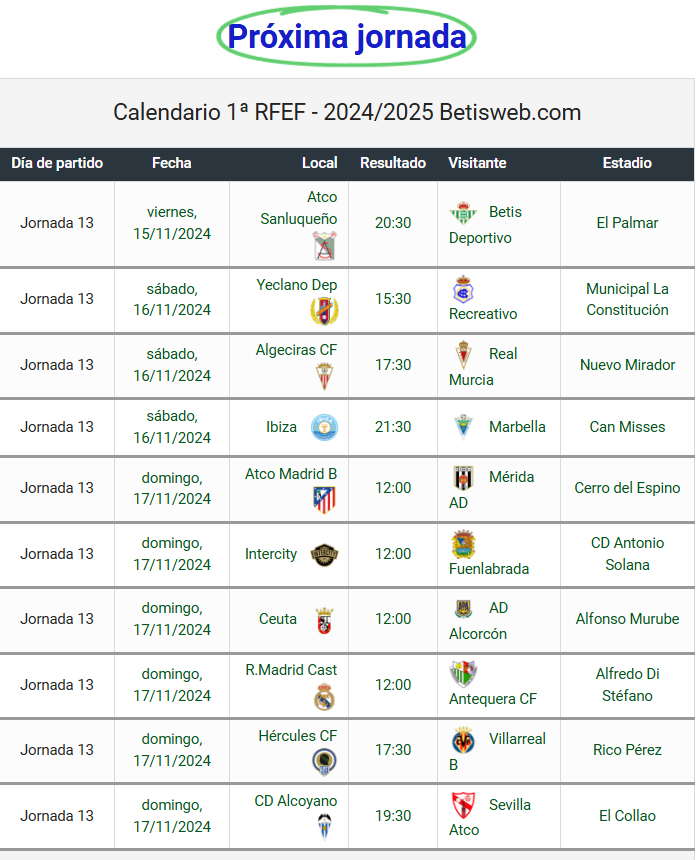The image size is (697, 860).
Task: Click the Atco Madrid B crest
Action: tap(325, 500)
